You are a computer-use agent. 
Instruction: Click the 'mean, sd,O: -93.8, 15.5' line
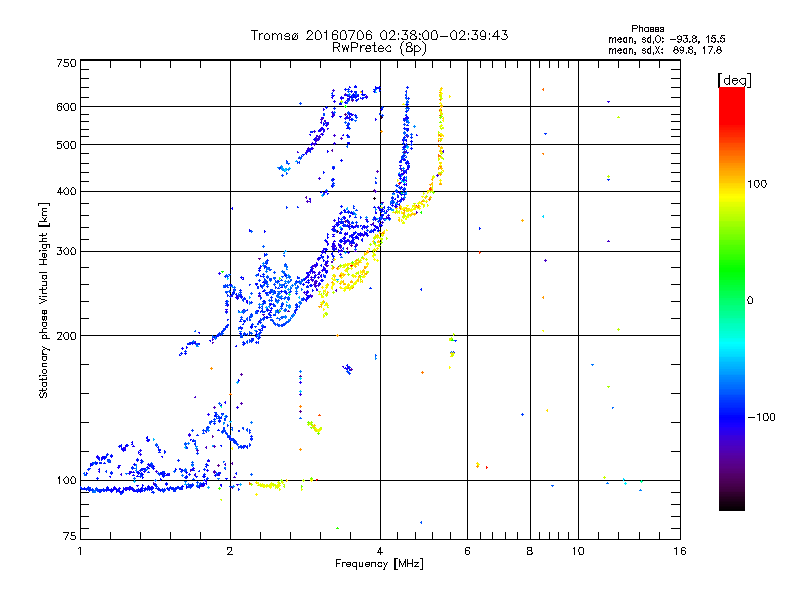666,39
